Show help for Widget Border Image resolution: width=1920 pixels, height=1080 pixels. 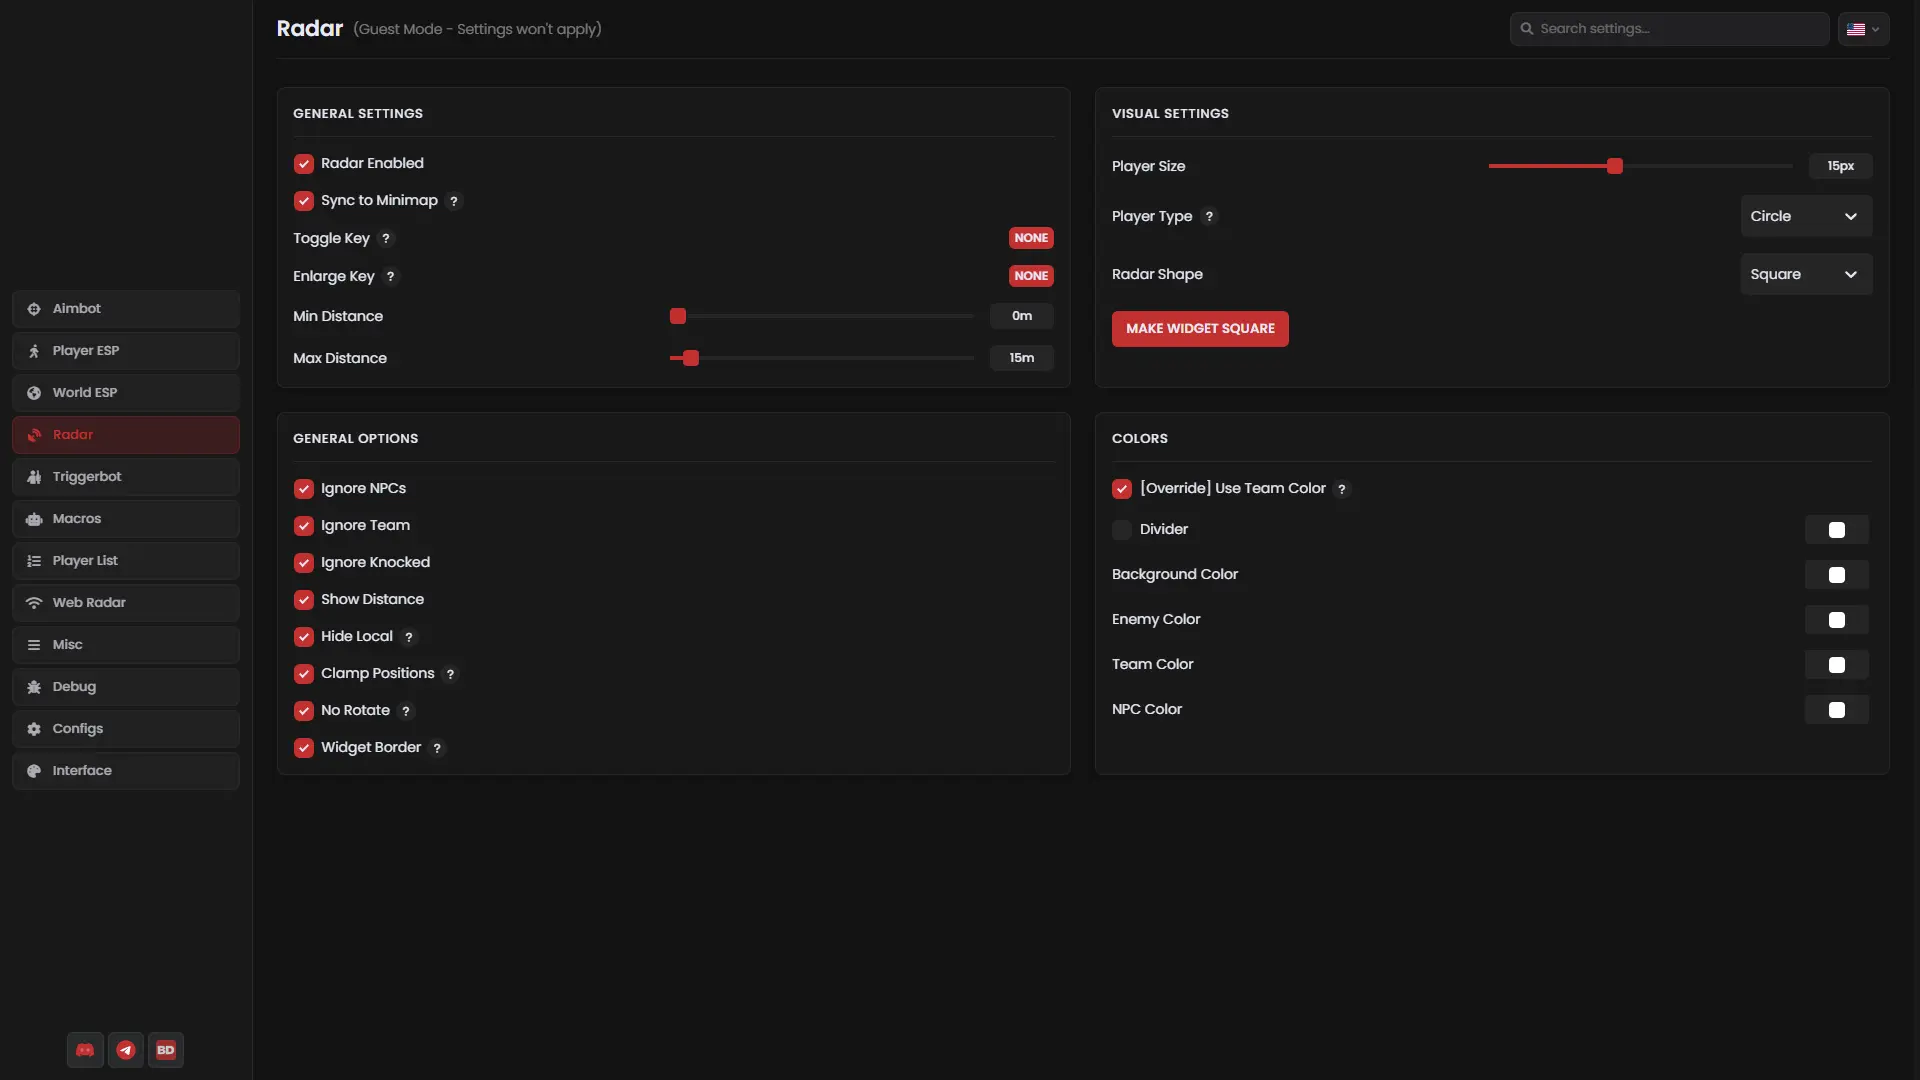[437, 748]
